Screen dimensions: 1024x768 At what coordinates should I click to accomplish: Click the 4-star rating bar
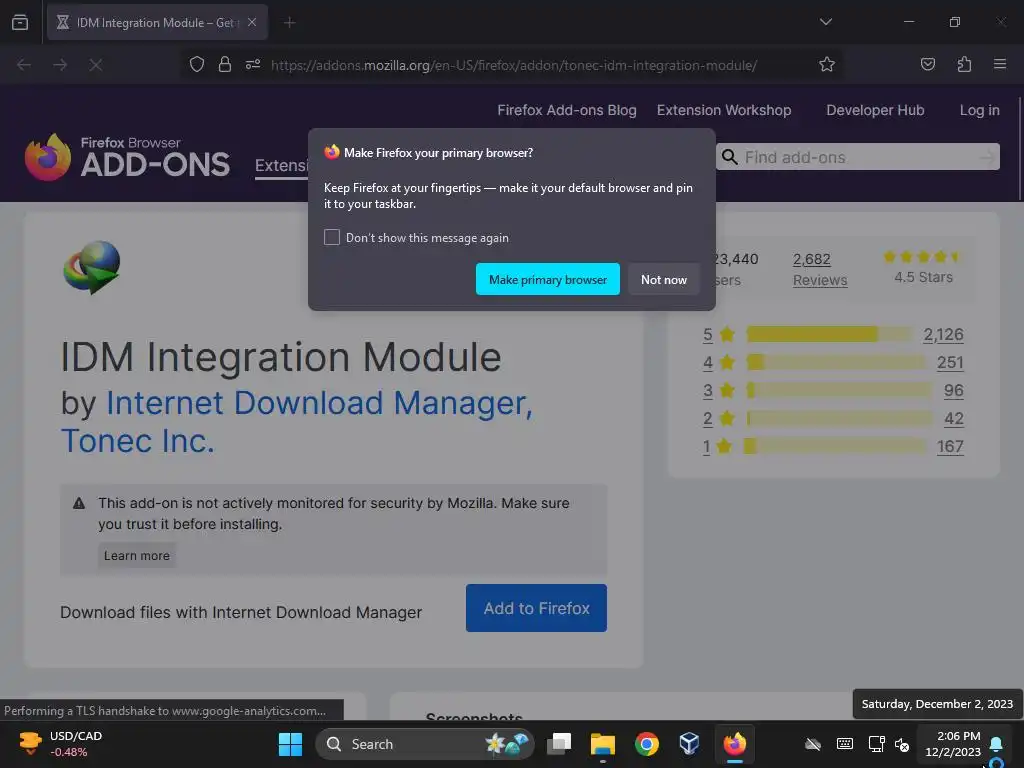(x=837, y=362)
